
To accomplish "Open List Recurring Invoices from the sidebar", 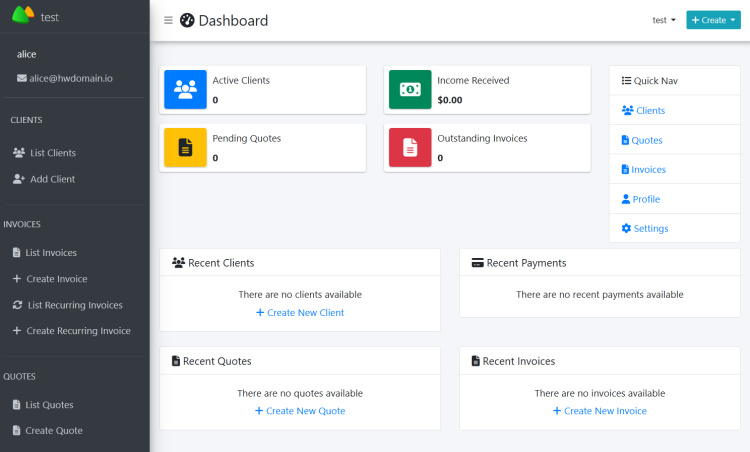I will [x=75, y=305].
